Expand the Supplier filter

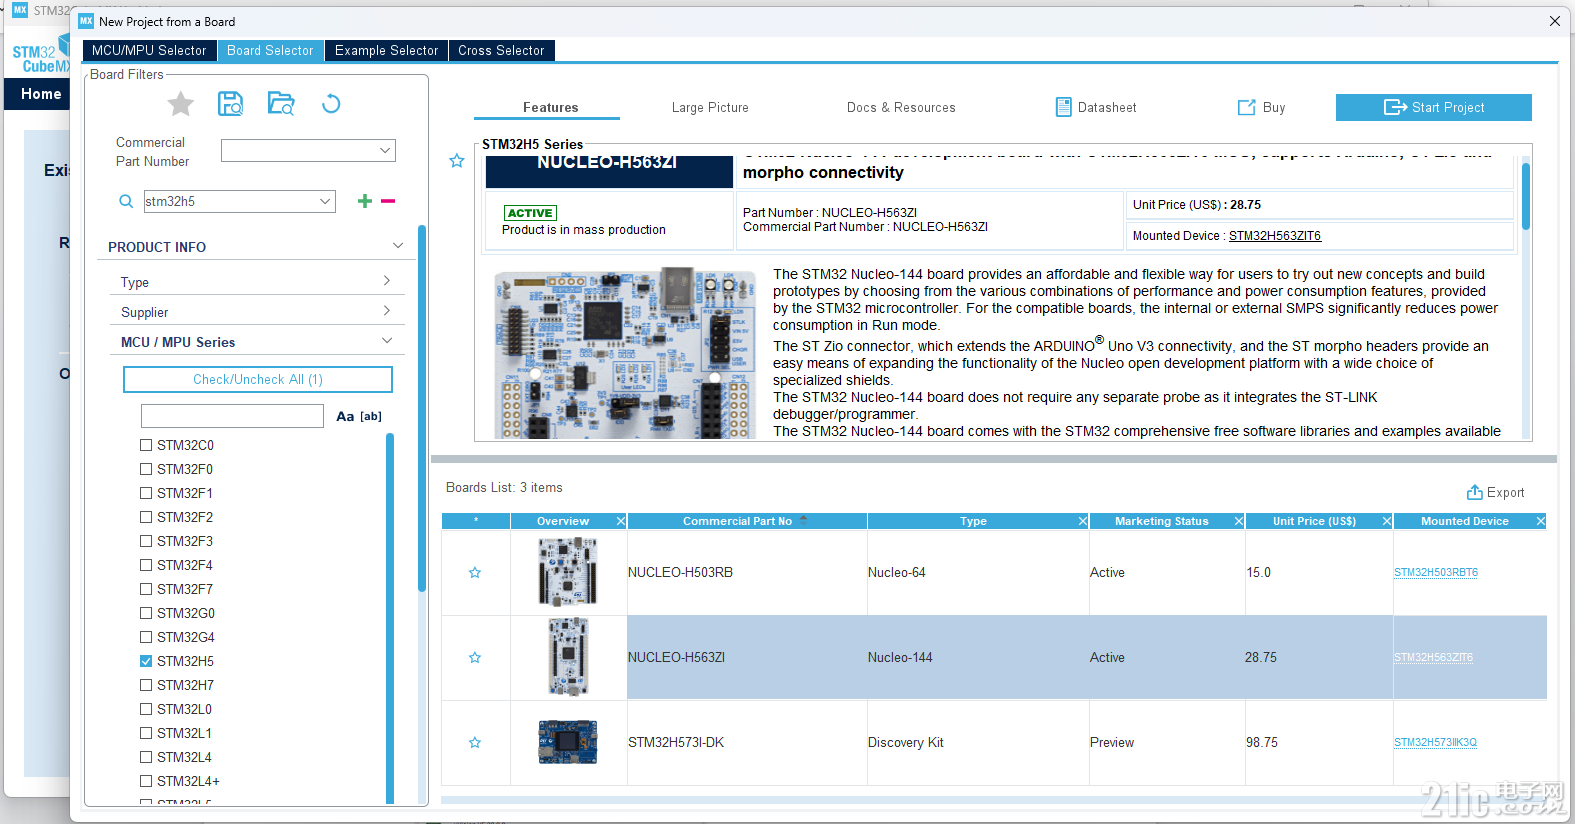pos(387,311)
